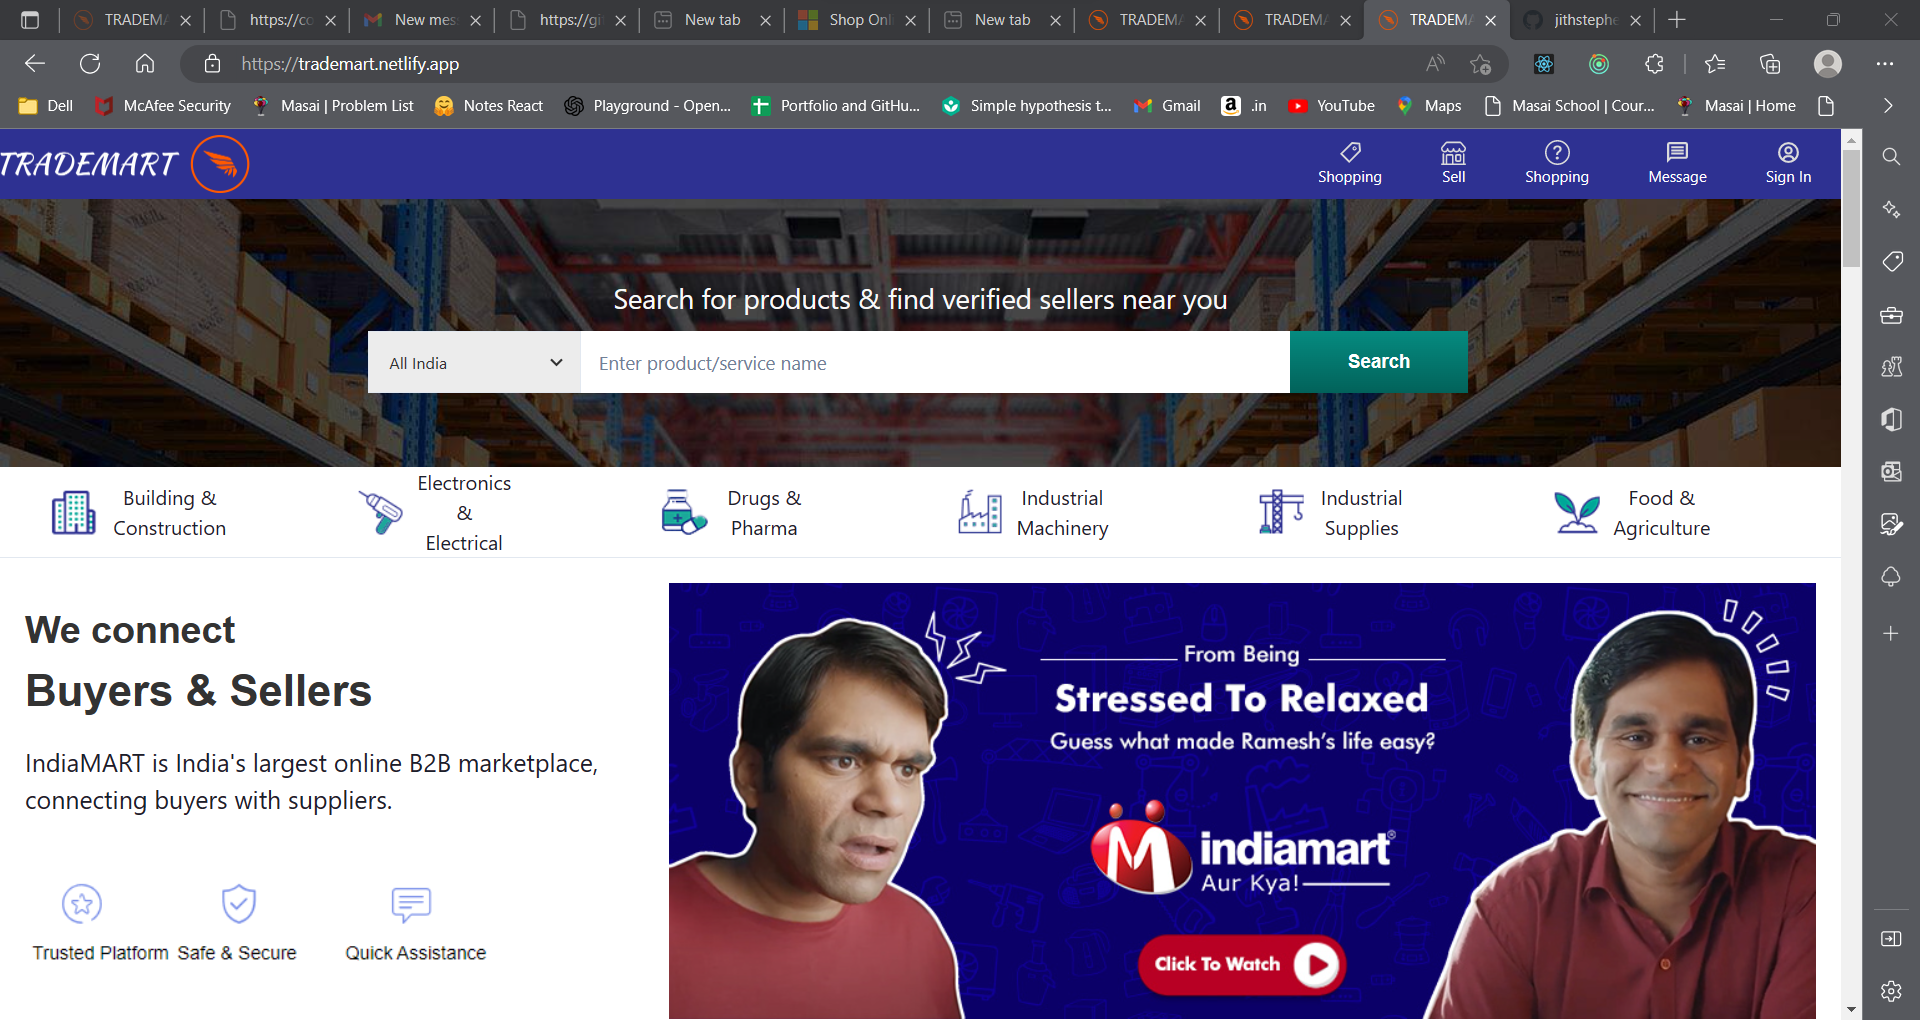Click the green Search button
The height and width of the screenshot is (1020, 1920).
pyautogui.click(x=1378, y=362)
